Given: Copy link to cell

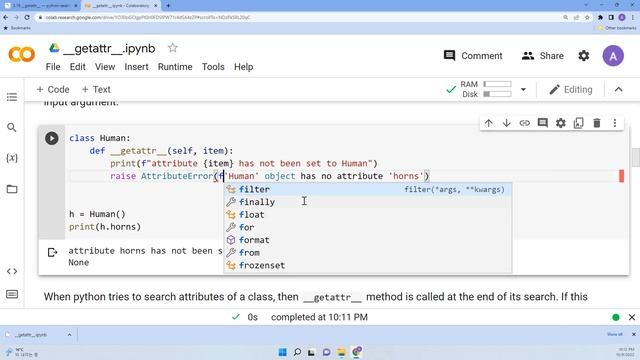Looking at the screenshot, I should tap(524, 123).
